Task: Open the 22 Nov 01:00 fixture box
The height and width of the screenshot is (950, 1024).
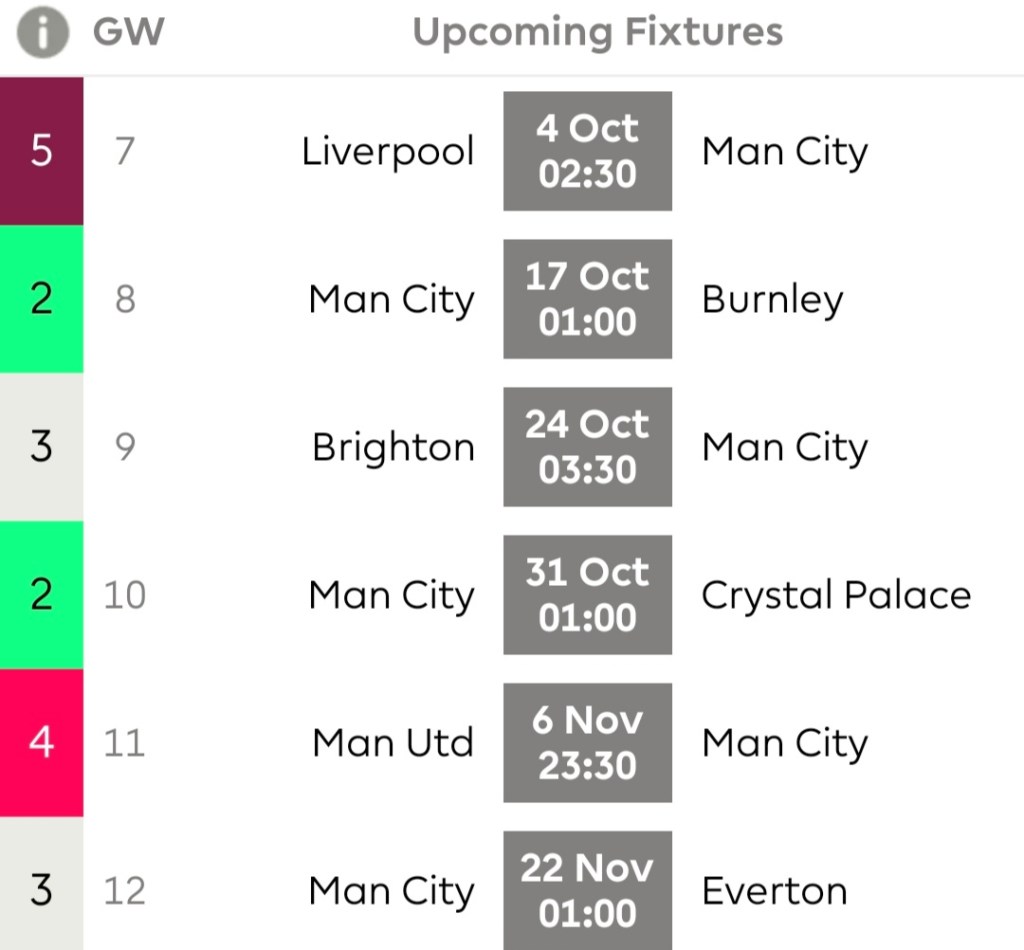Action: (x=587, y=890)
